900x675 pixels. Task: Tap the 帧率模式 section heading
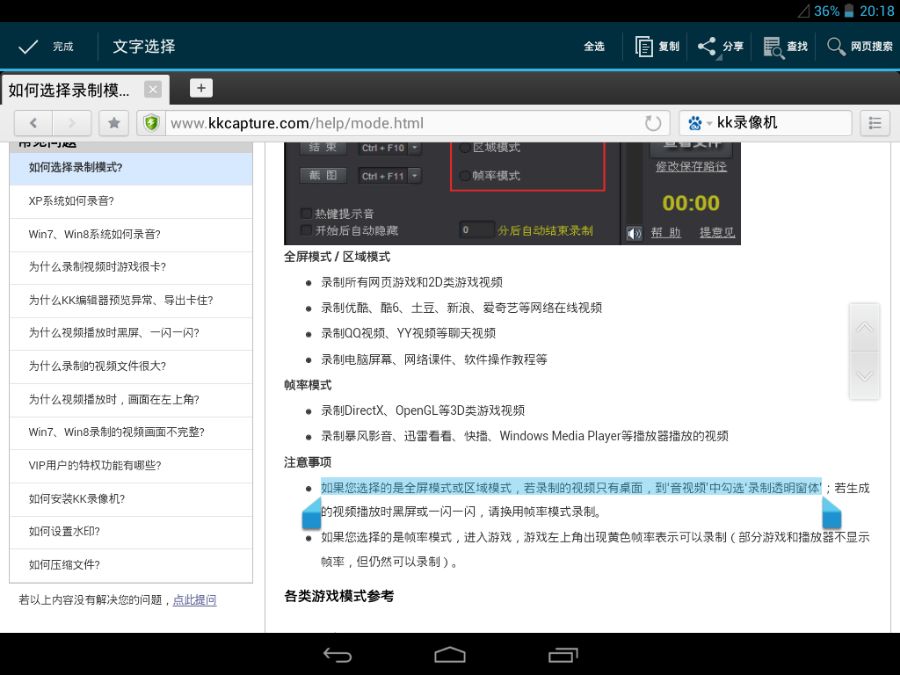point(308,385)
